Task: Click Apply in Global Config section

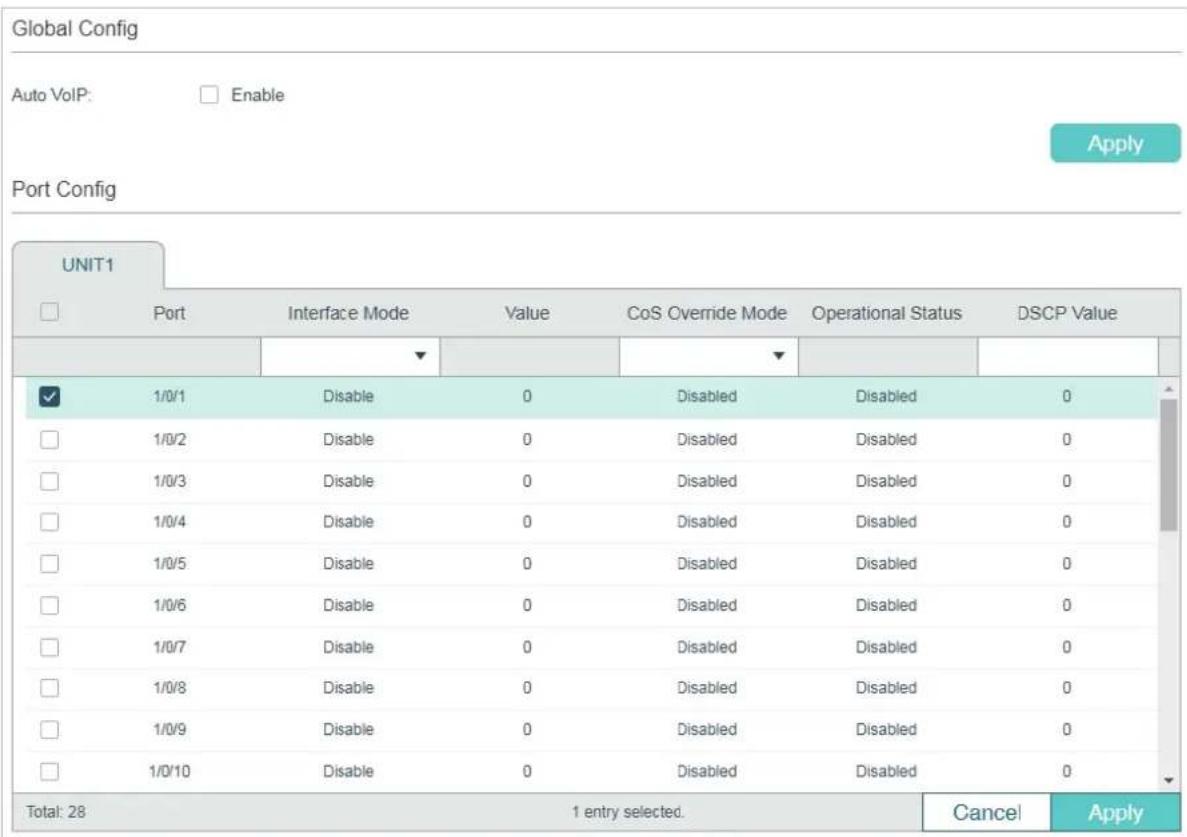Action: point(1114,143)
